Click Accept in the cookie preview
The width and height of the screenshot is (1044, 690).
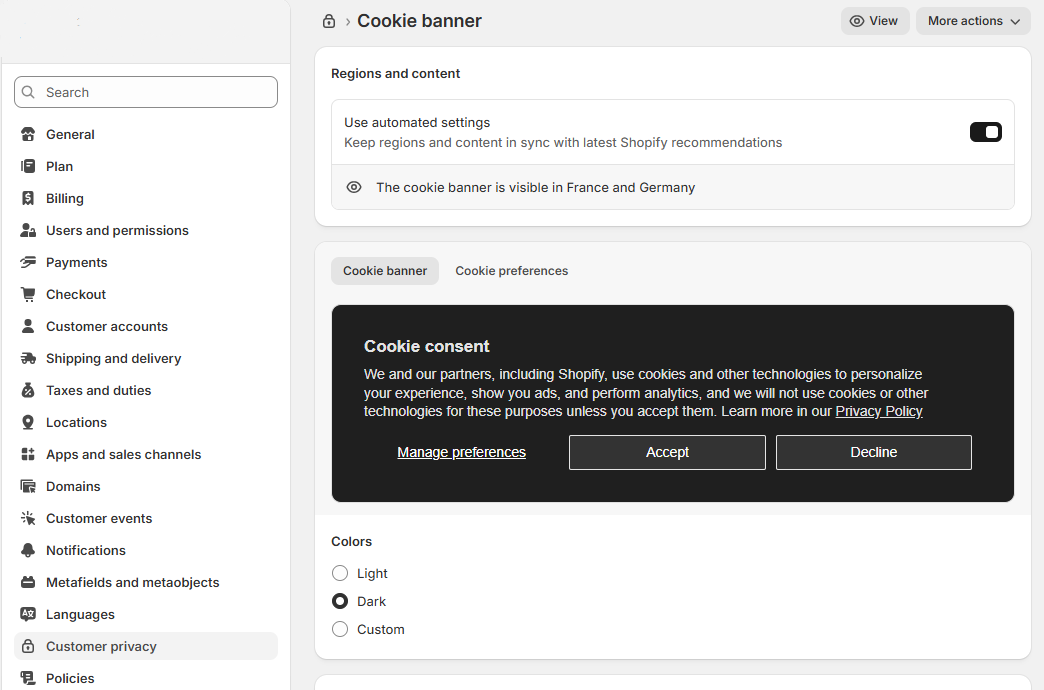[667, 452]
